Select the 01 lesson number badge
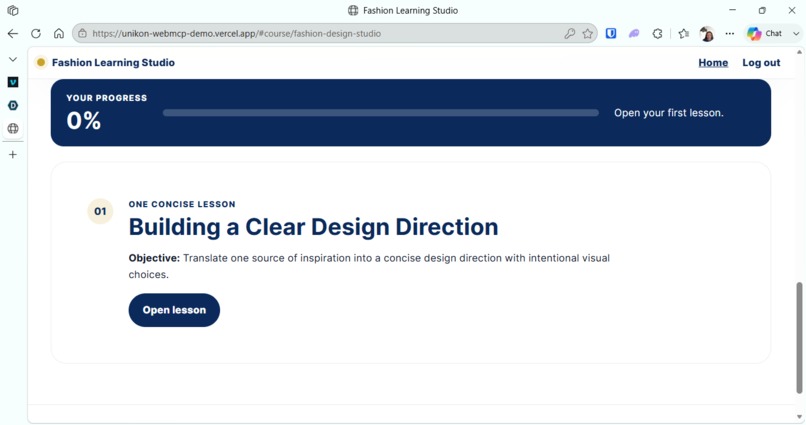Viewport: 806px width, 425px height. tap(100, 211)
